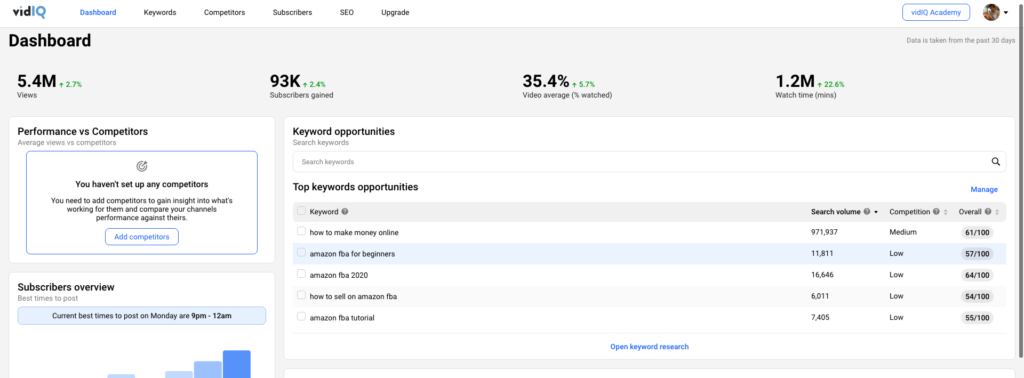
Task: Click the 'amazon fba for beginners' keyword
Action: click(352, 253)
